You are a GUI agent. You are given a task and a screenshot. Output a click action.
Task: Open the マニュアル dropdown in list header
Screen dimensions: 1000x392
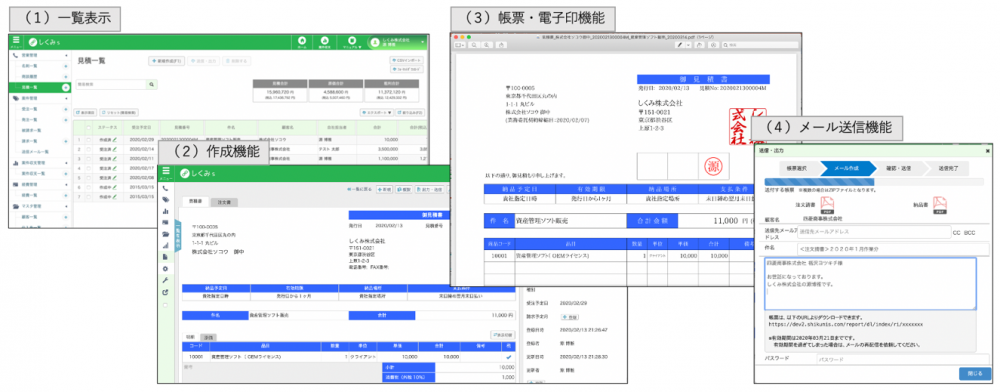pyautogui.click(x=351, y=42)
